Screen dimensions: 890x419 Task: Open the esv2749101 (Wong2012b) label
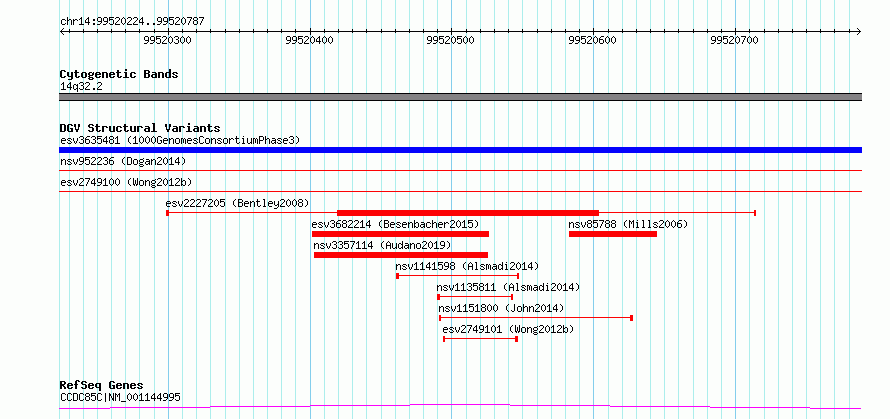coord(508,329)
